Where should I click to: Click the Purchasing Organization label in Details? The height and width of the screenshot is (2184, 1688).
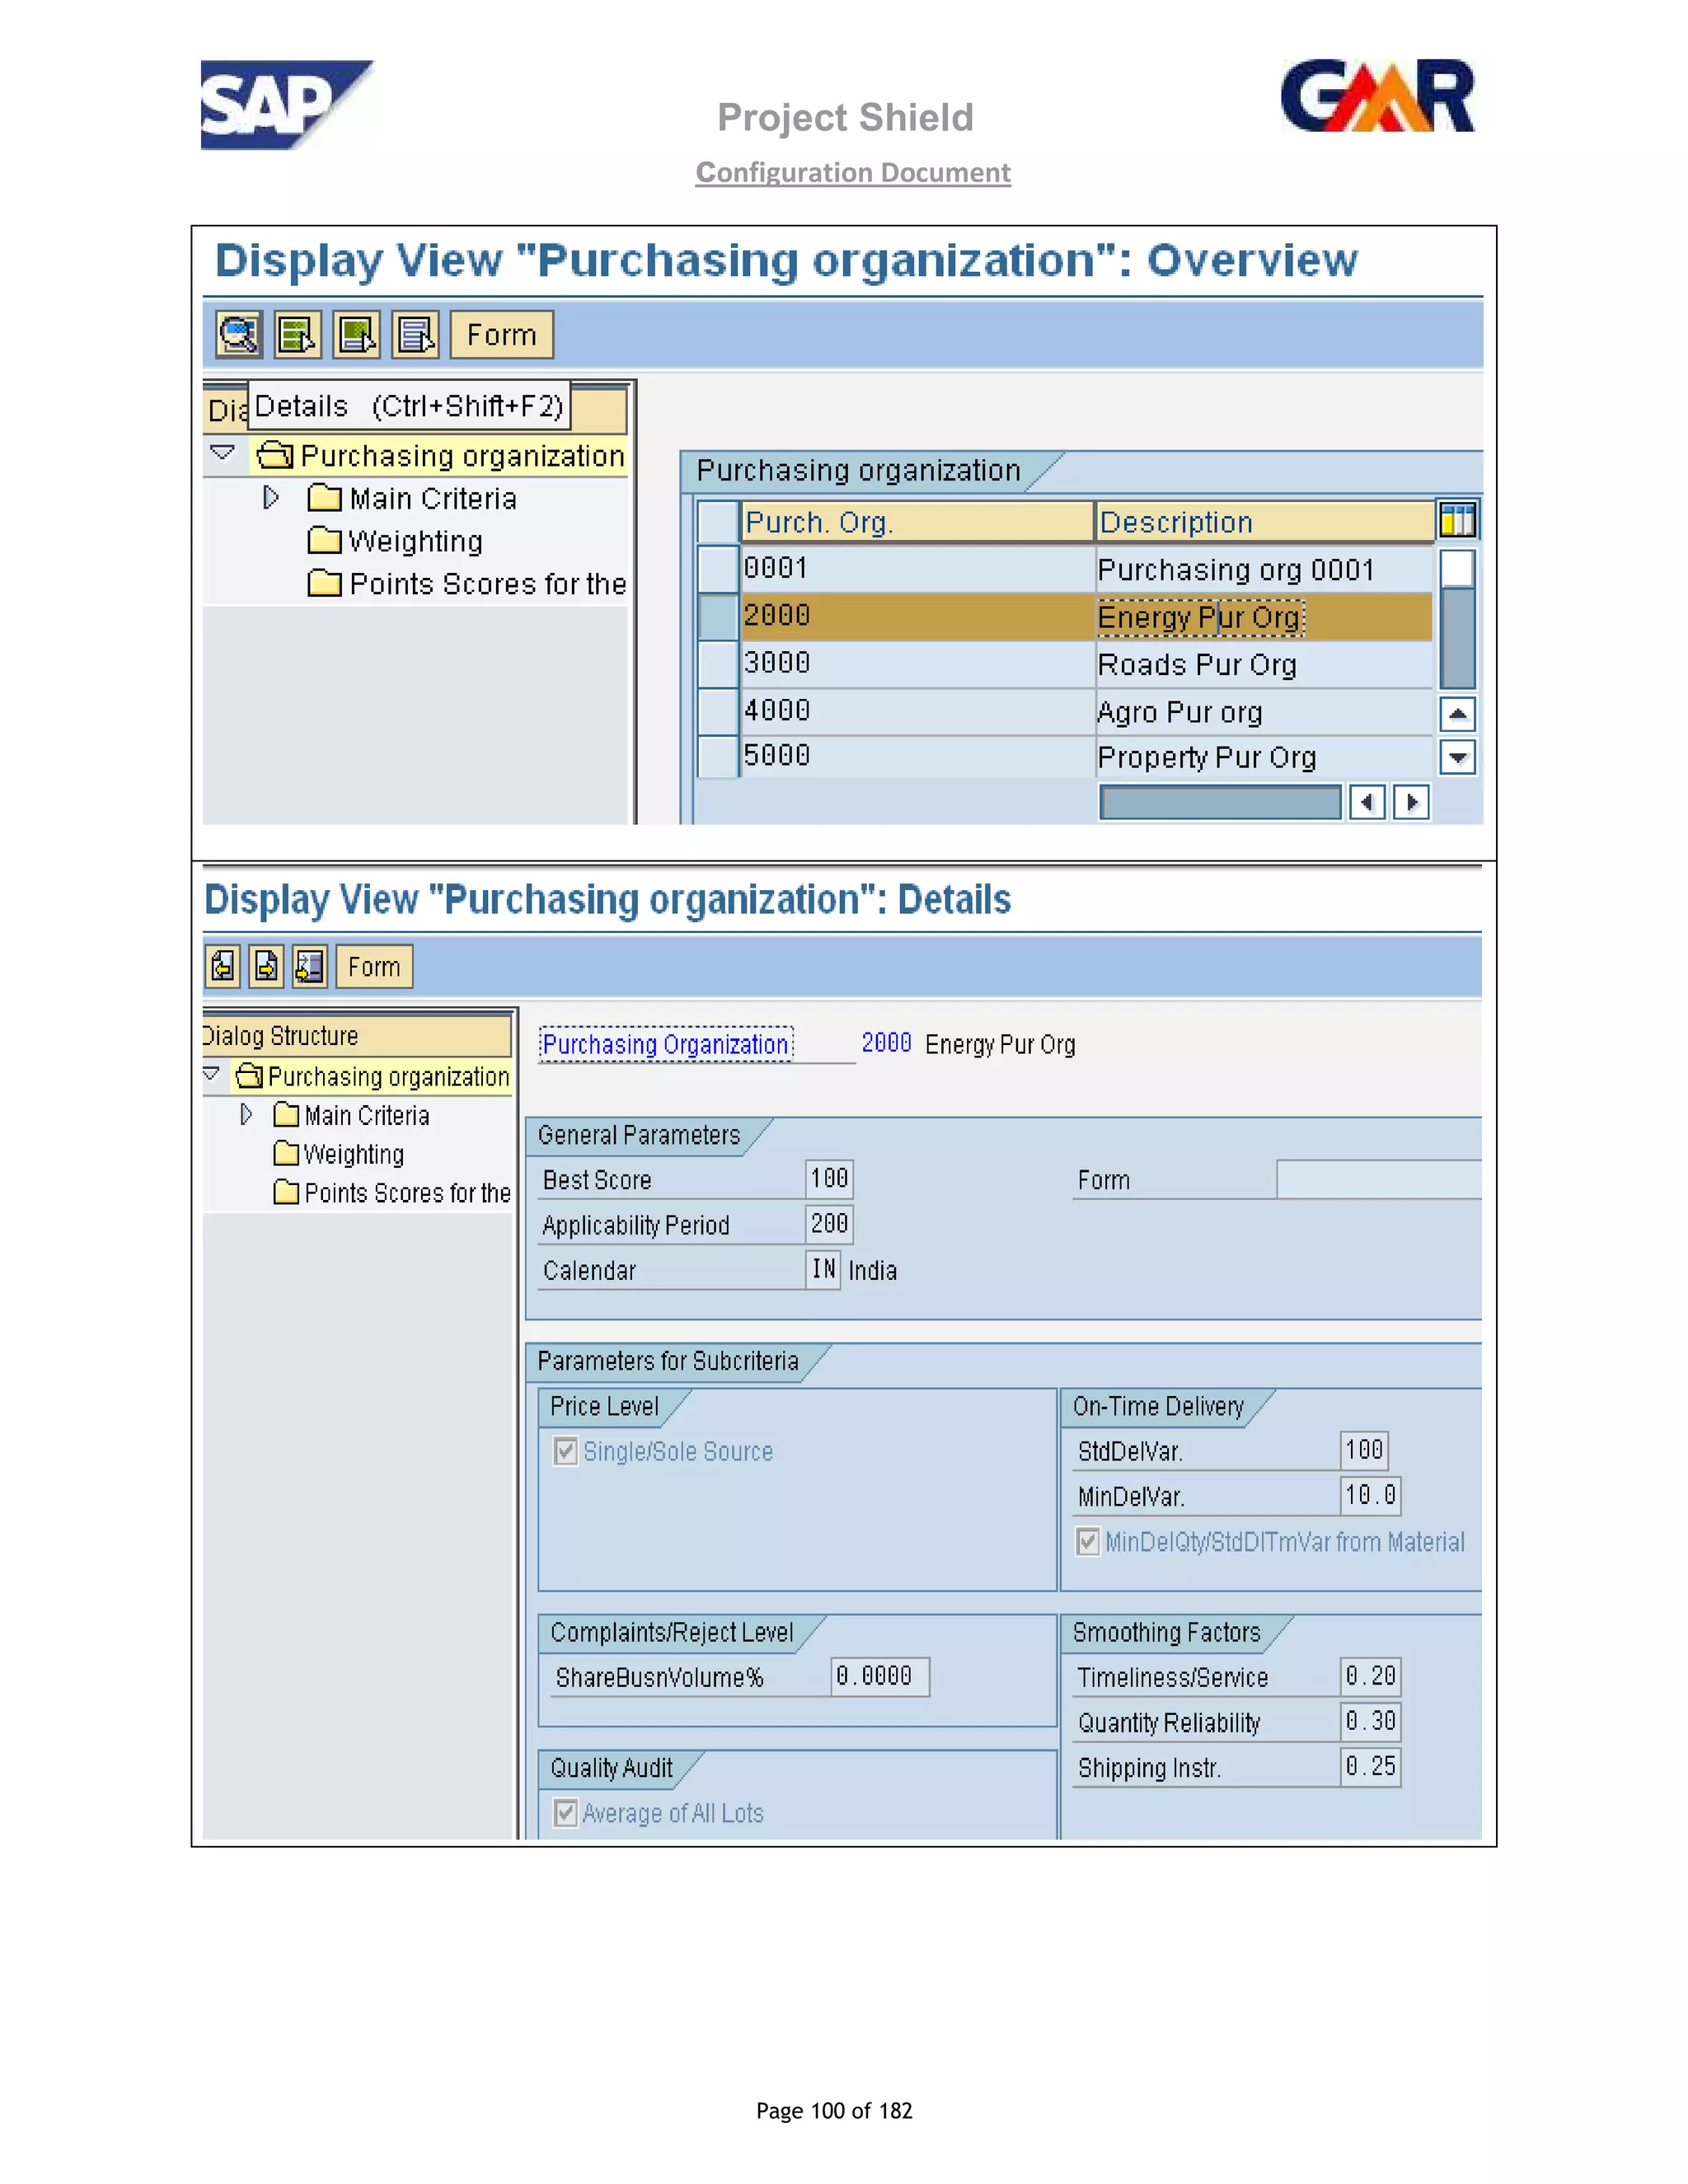[x=666, y=1044]
